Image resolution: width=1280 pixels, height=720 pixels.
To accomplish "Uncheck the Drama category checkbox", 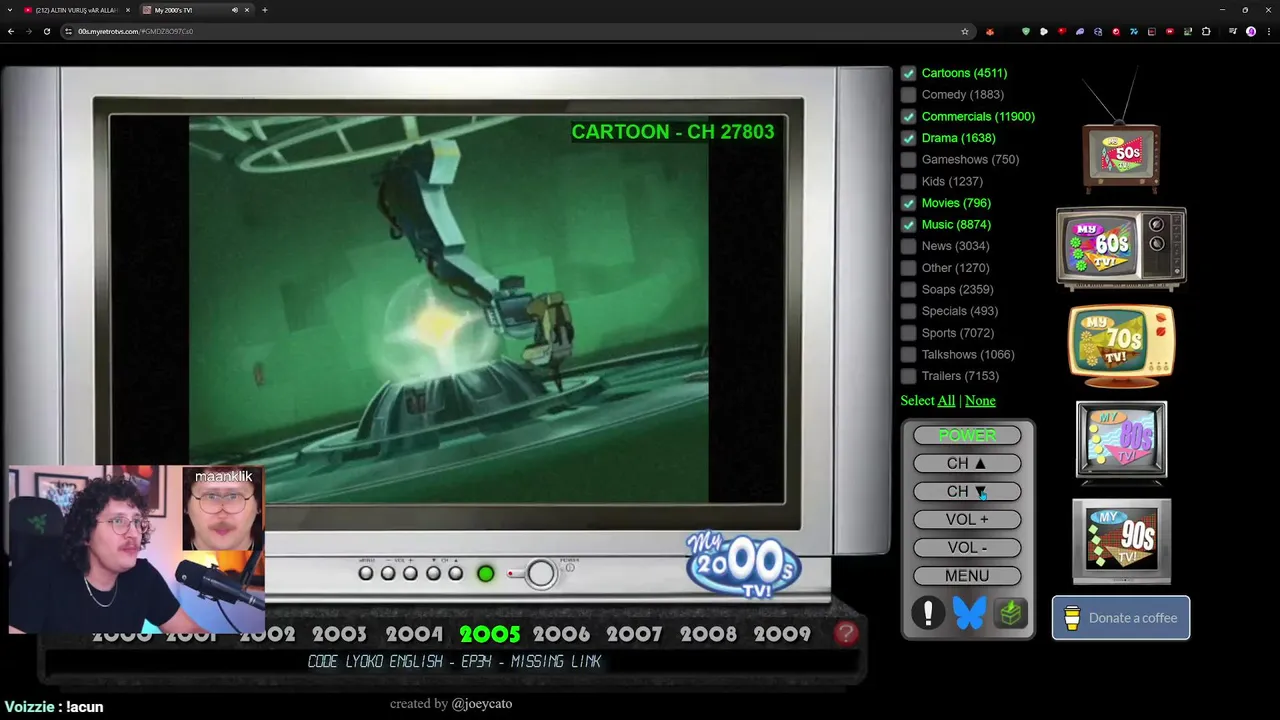I will [x=908, y=138].
